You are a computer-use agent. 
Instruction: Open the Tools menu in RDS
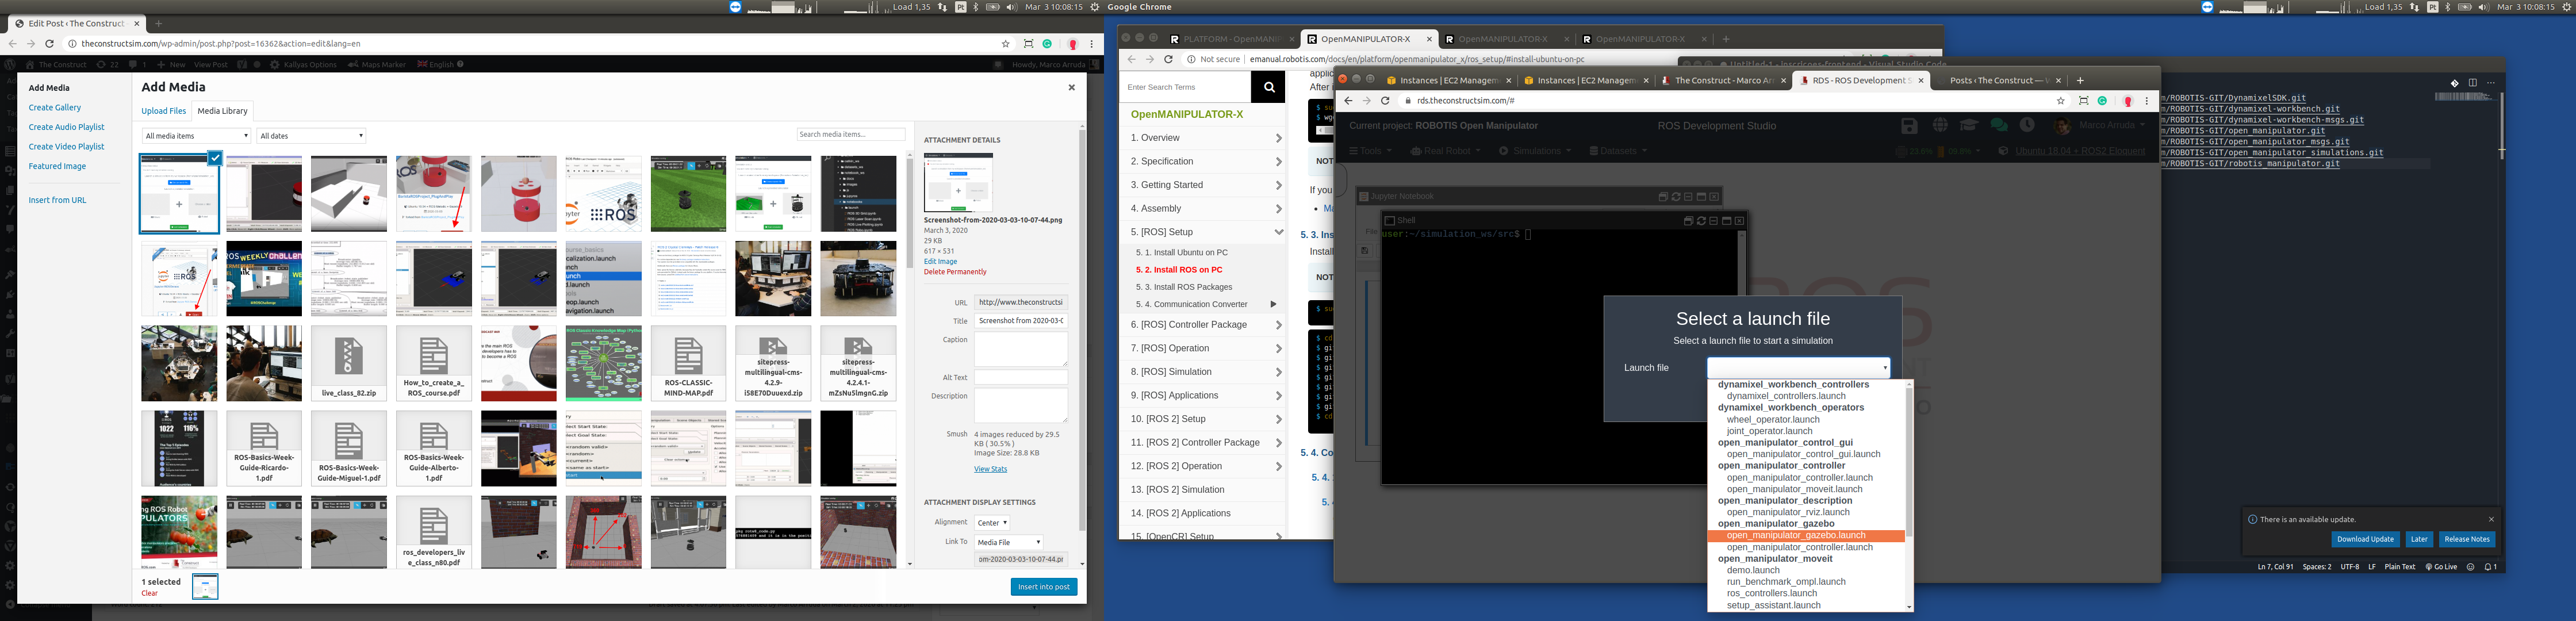[x=1370, y=151]
